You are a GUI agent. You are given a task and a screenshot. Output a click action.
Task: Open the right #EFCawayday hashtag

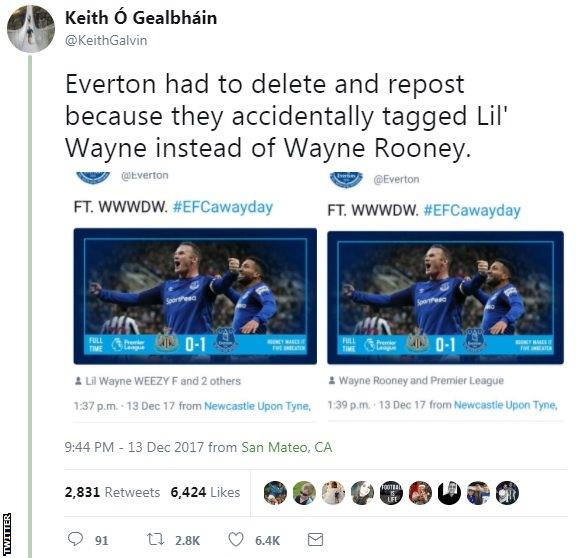click(472, 210)
